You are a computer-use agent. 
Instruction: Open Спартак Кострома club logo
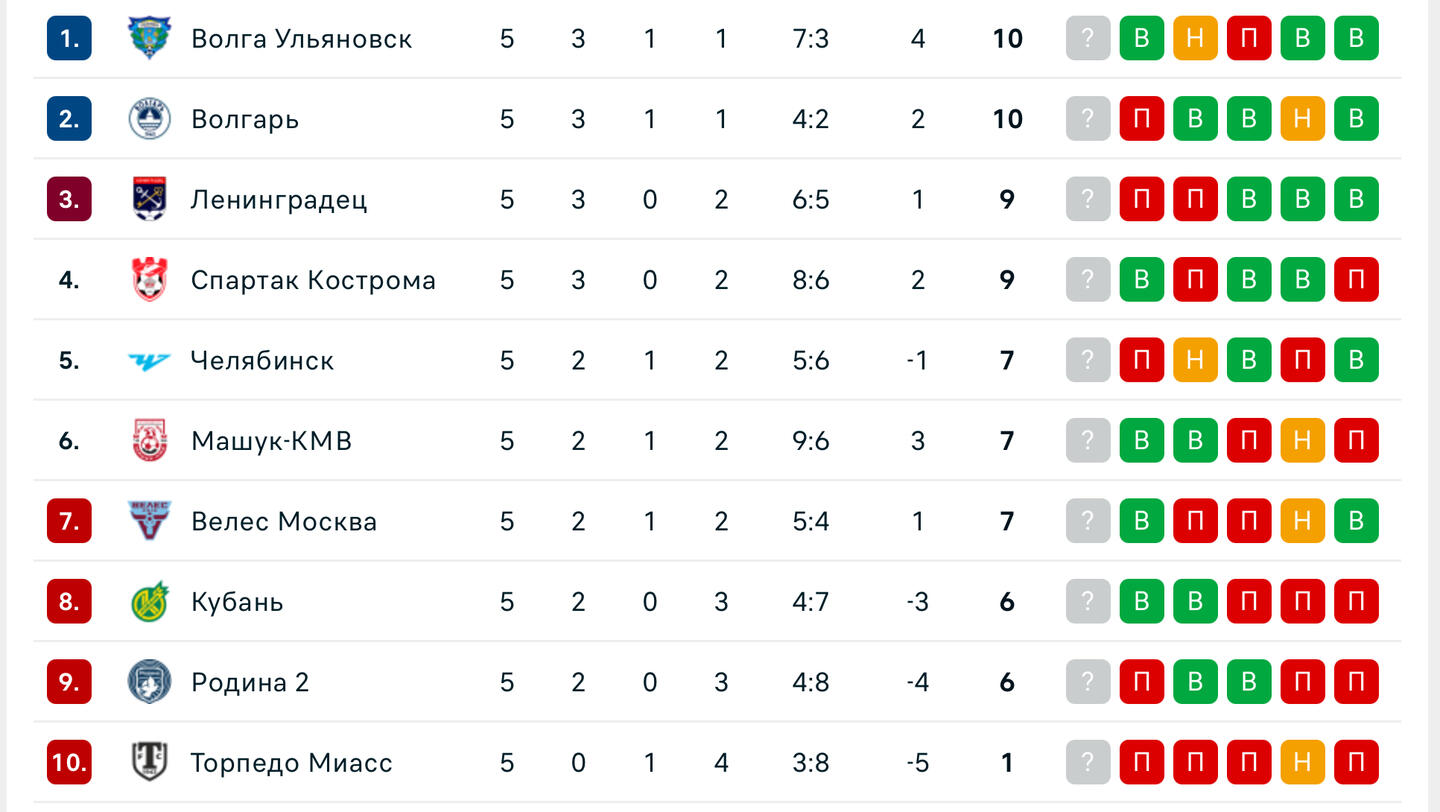tap(150, 280)
